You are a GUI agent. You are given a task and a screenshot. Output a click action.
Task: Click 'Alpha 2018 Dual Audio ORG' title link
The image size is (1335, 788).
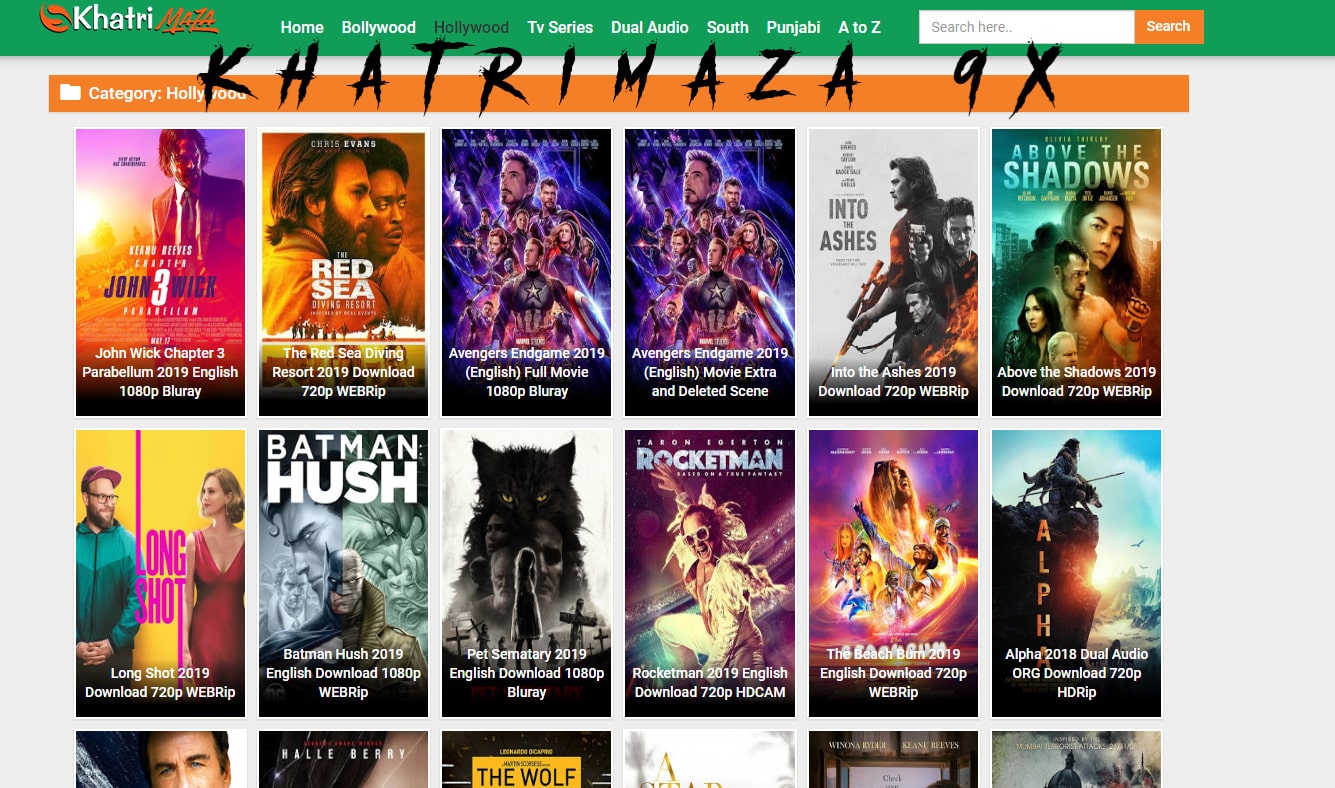point(1076,673)
